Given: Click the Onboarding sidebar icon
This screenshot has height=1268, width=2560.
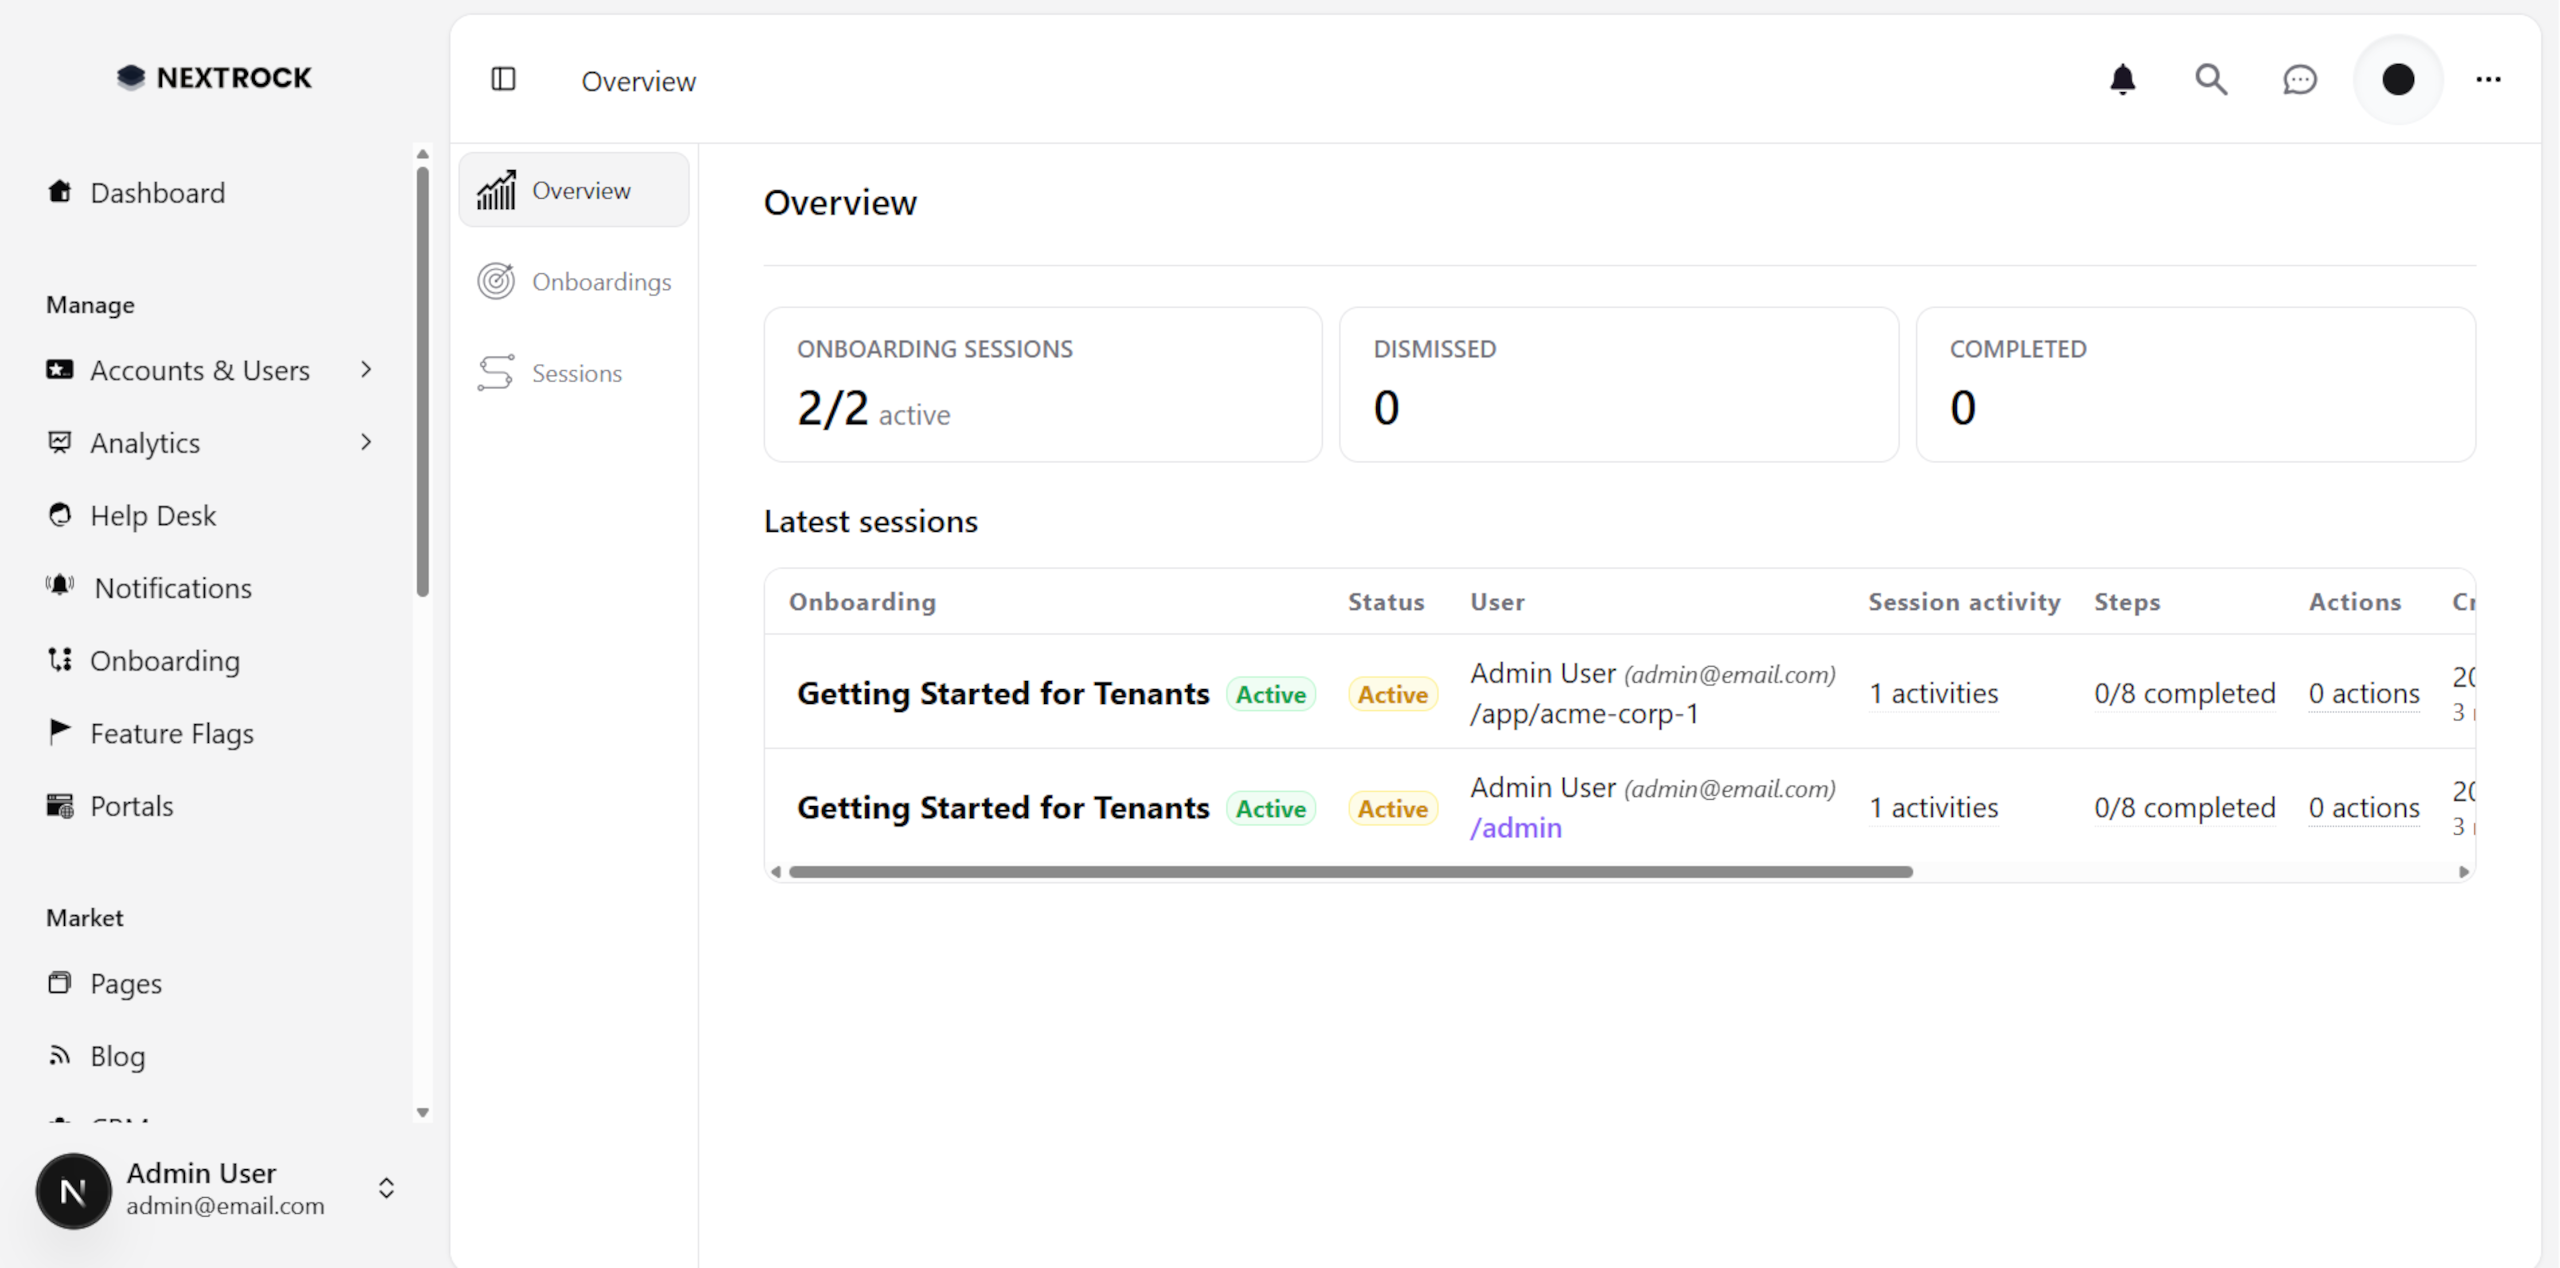Looking at the screenshot, I should coord(60,660).
